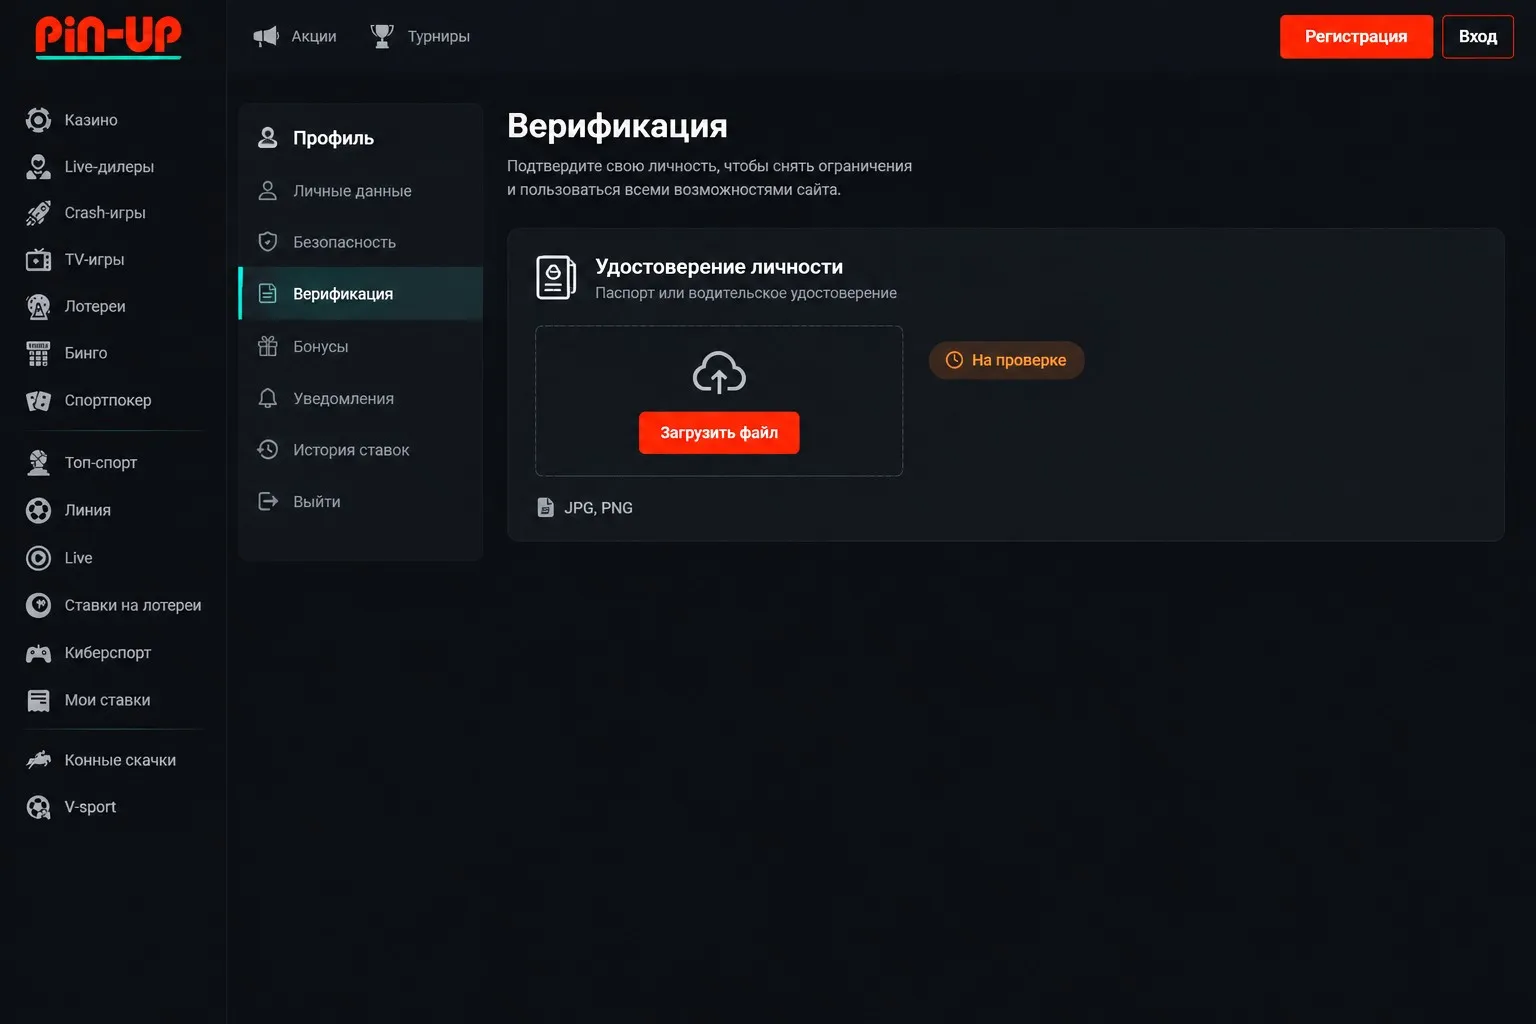Viewport: 1536px width, 1024px height.
Task: Click the История ставок clock icon
Action: coord(267,450)
